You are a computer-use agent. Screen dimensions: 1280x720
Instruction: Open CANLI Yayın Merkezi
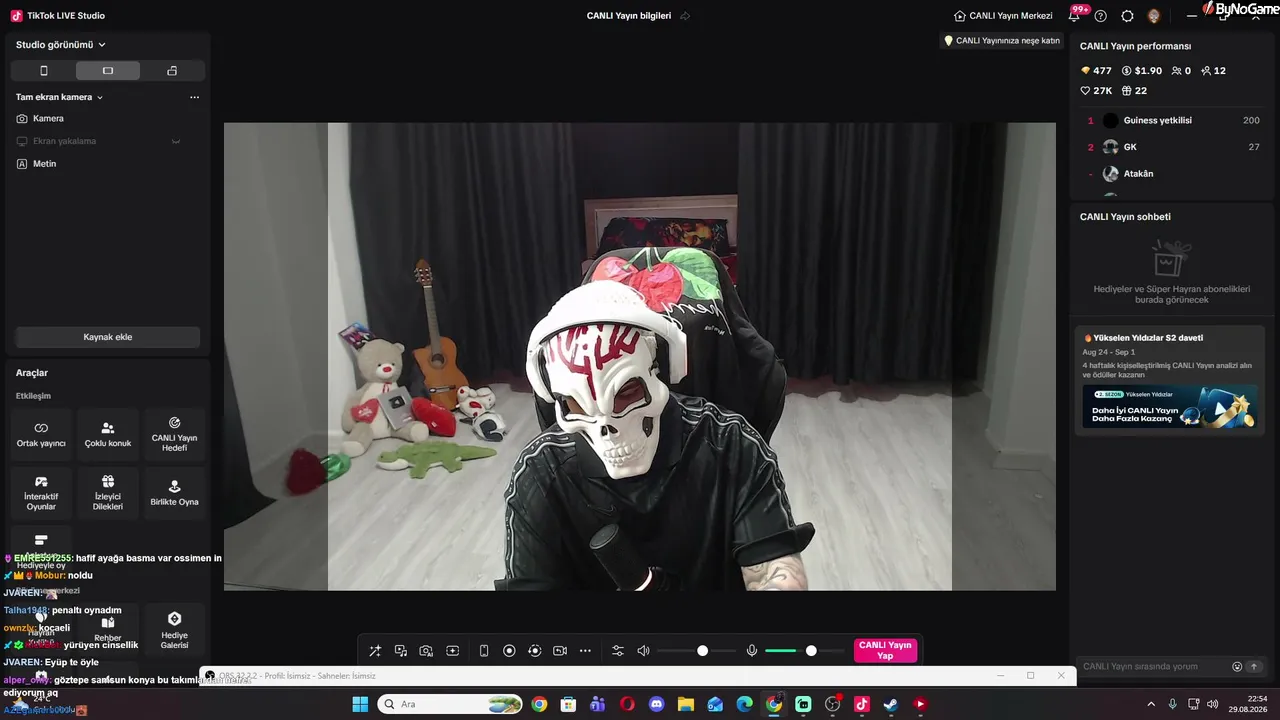pyautogui.click(x=1003, y=16)
